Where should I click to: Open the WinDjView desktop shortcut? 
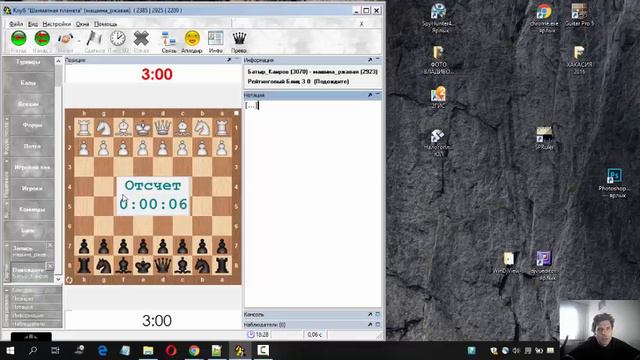pos(507,262)
